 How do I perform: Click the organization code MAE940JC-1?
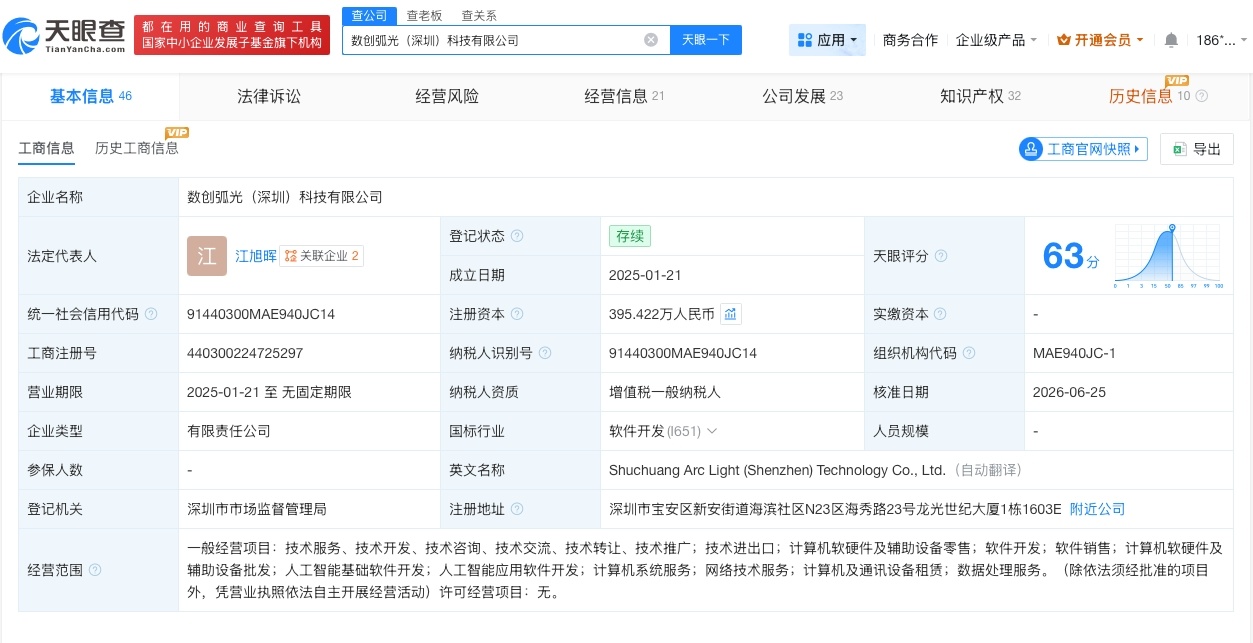click(1074, 353)
